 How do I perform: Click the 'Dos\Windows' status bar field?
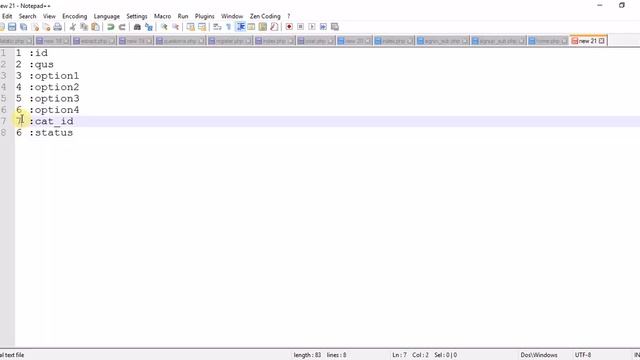pyautogui.click(x=539, y=355)
